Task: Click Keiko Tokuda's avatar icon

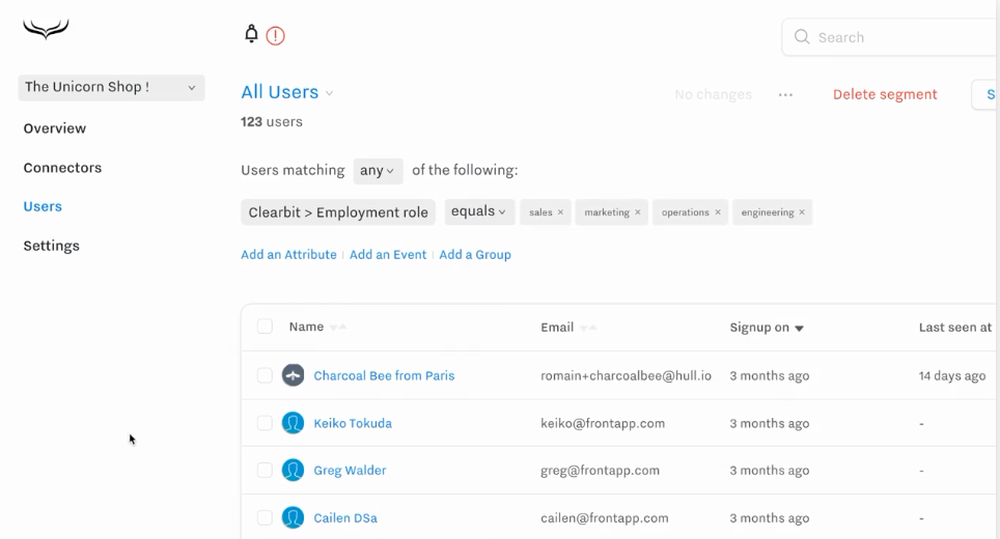Action: click(x=293, y=423)
